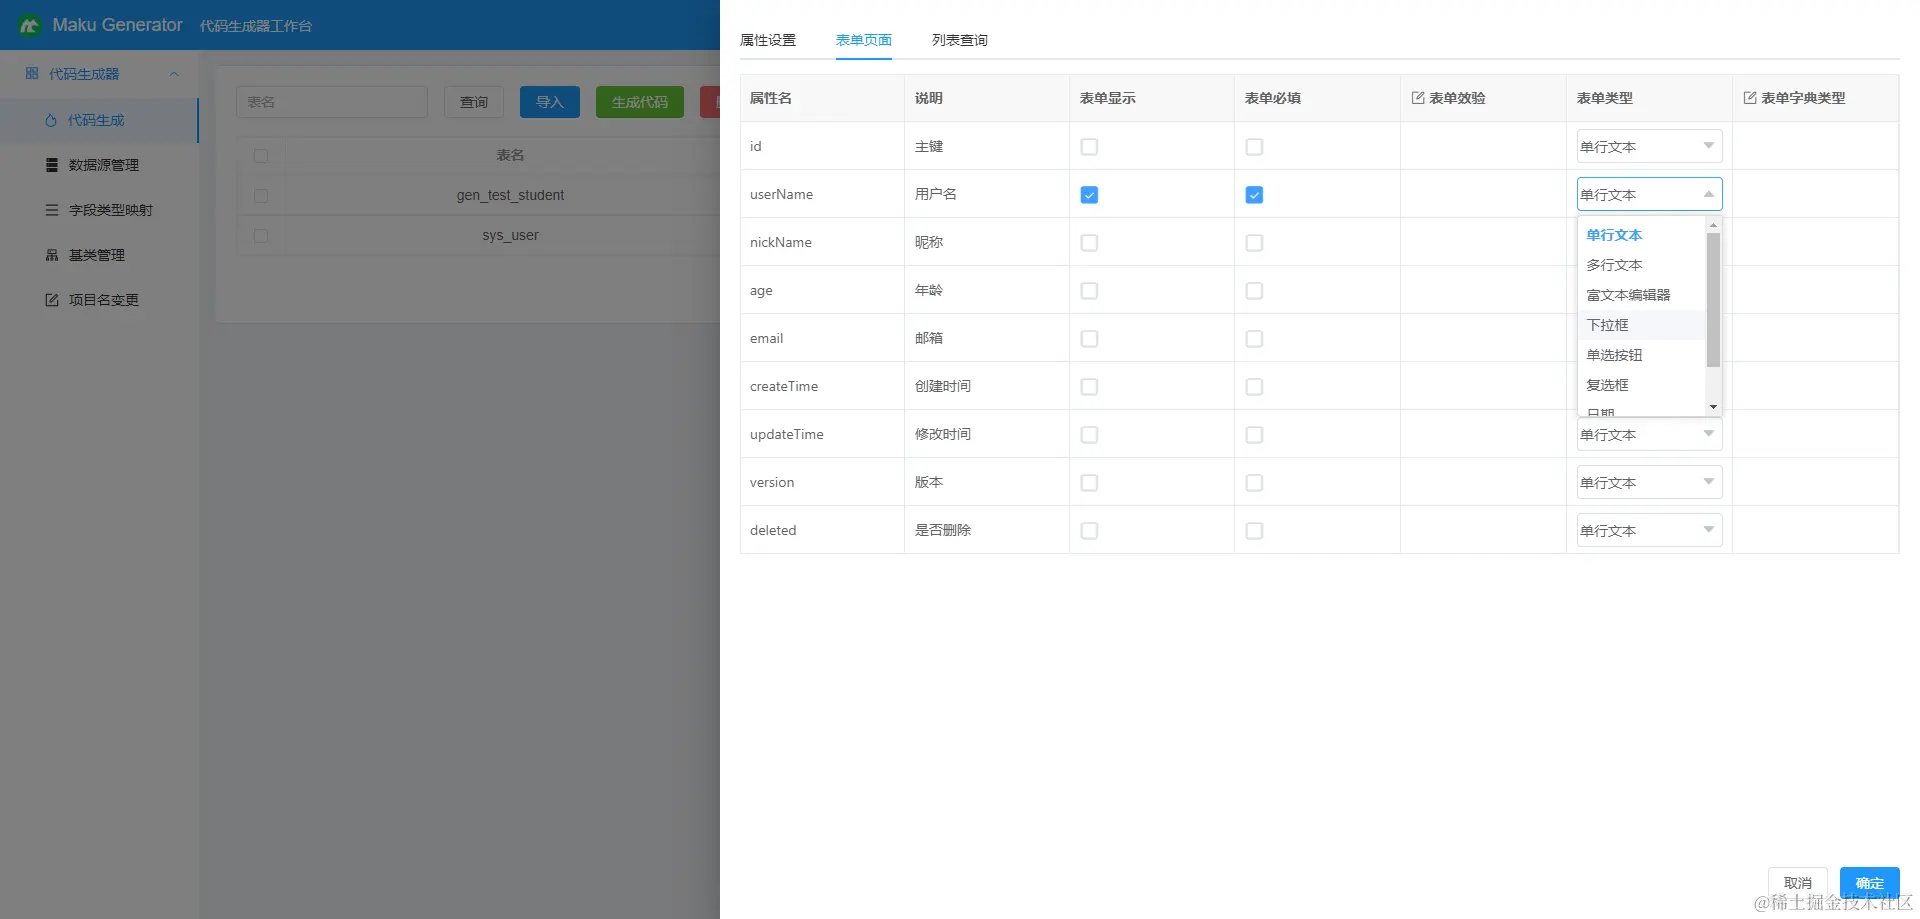Click the 代码生成器 grid menu icon
Image resolution: width=1920 pixels, height=919 pixels.
[x=32, y=74]
